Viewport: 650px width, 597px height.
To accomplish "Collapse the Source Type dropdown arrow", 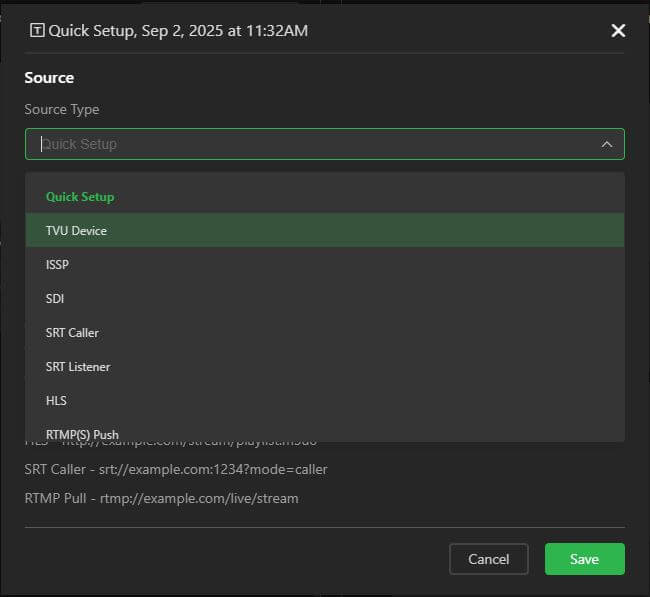I will tap(606, 144).
